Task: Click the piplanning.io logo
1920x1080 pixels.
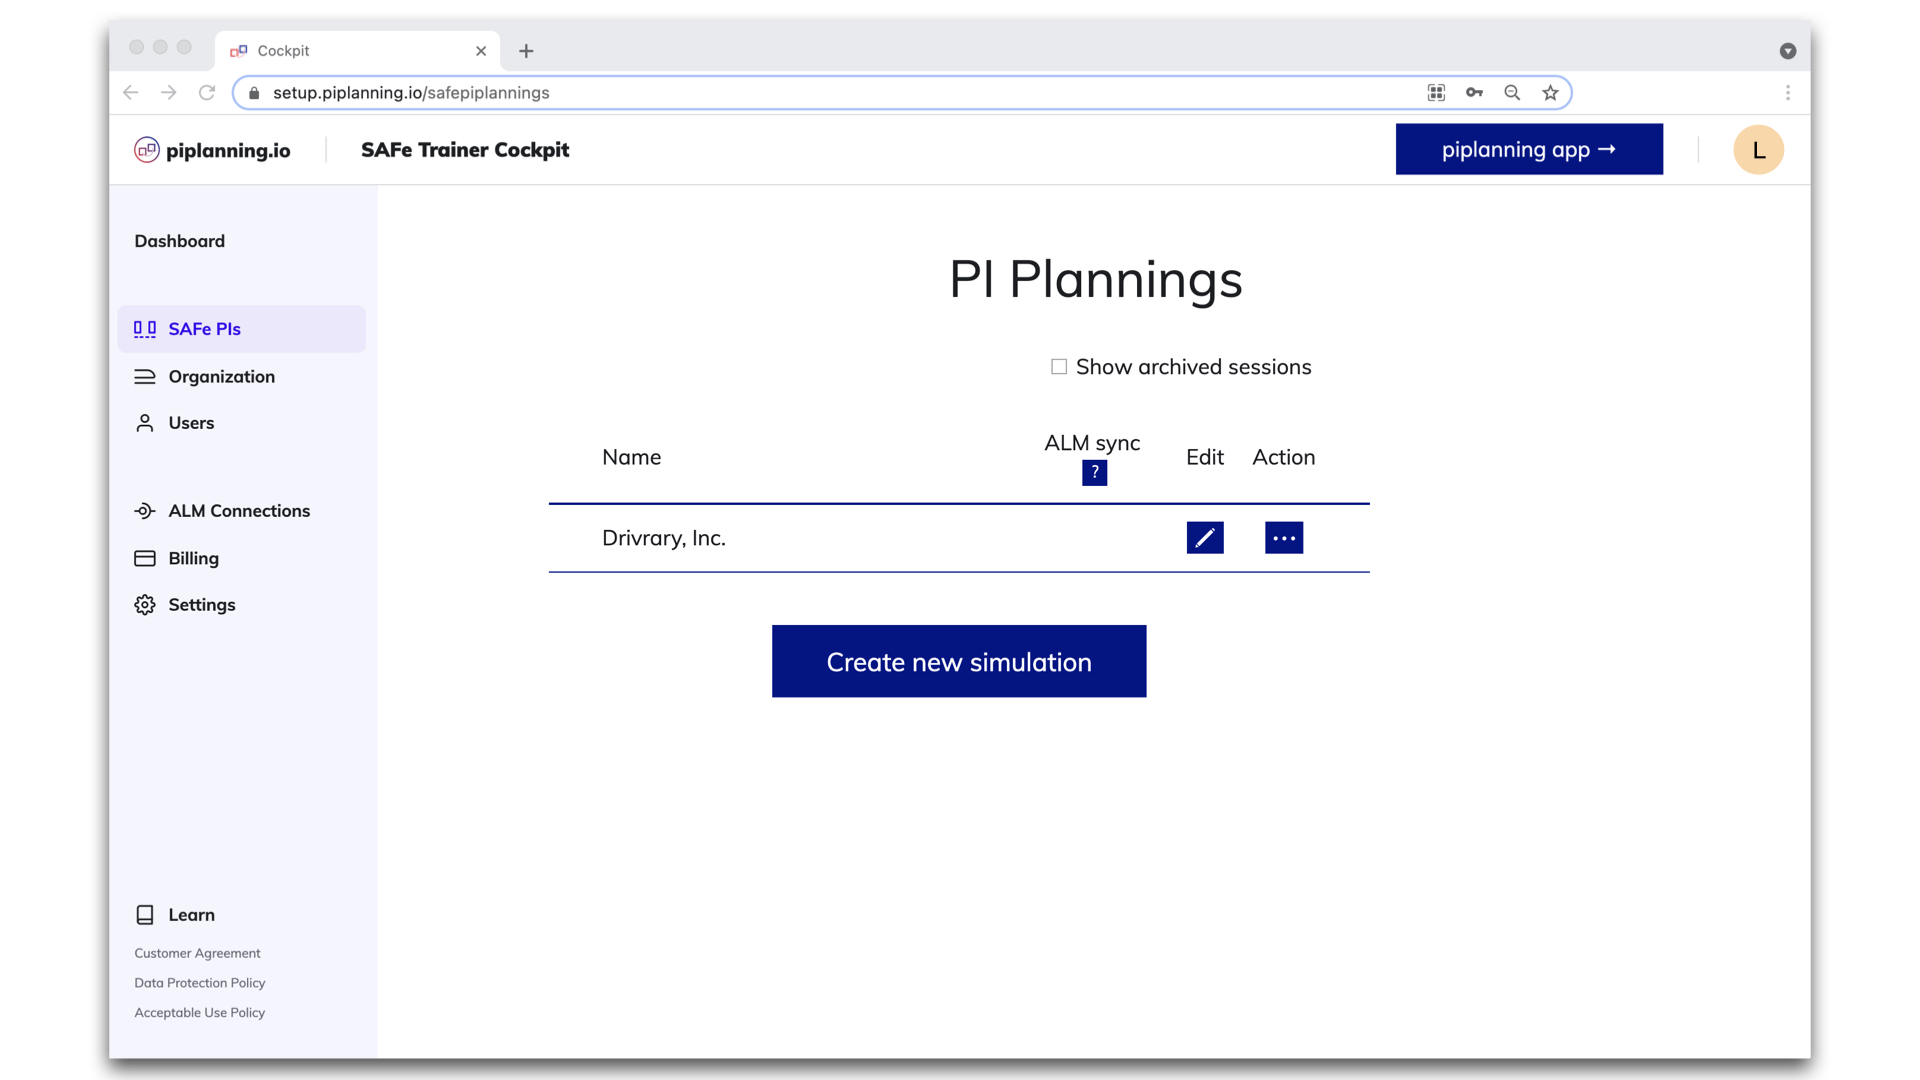Action: 213,150
